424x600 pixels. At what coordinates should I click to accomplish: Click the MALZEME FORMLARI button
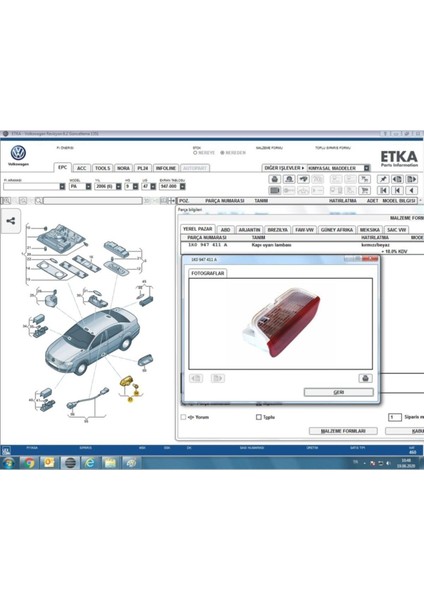click(343, 431)
